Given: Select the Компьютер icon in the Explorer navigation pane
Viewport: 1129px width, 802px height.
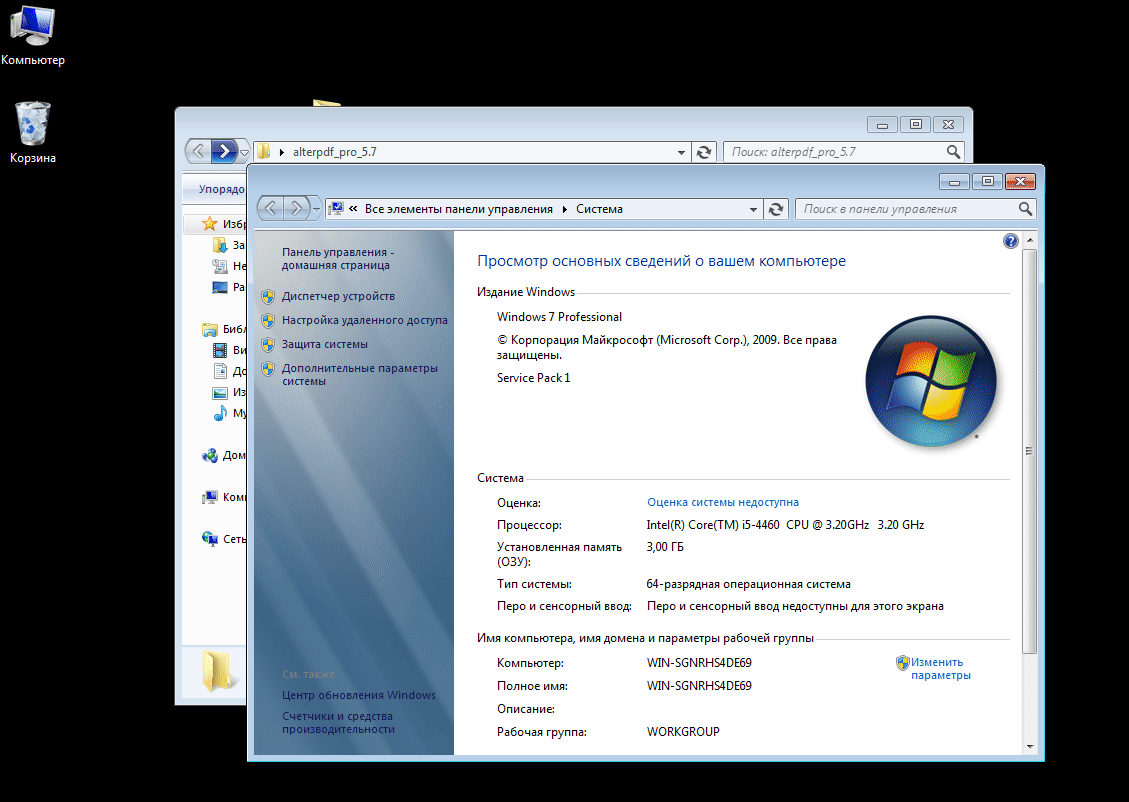Looking at the screenshot, I should point(210,497).
